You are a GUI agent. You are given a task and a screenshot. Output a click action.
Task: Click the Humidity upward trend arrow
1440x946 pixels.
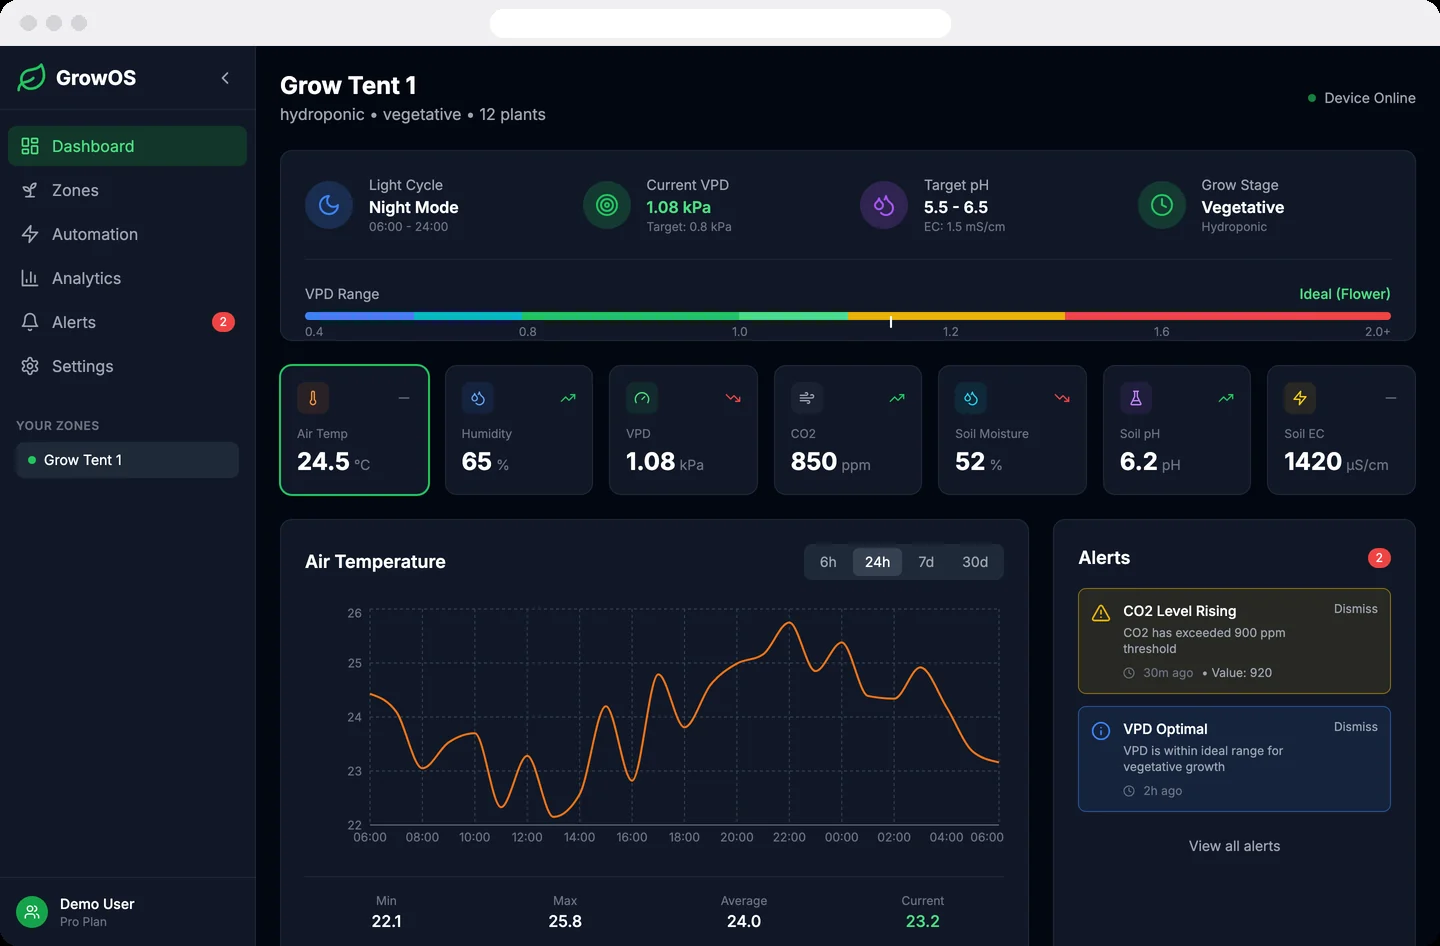click(568, 398)
